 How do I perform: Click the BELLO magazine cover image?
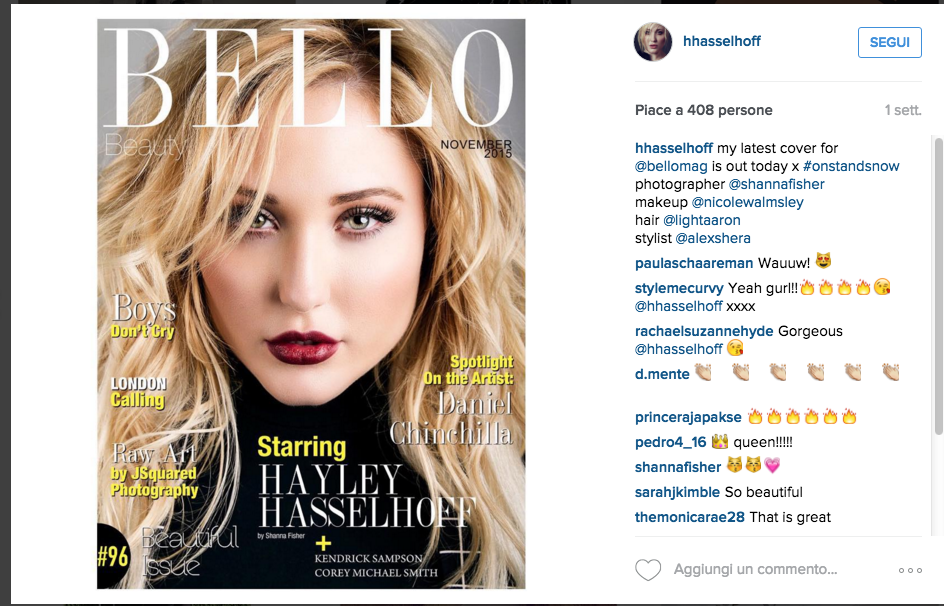click(x=311, y=303)
